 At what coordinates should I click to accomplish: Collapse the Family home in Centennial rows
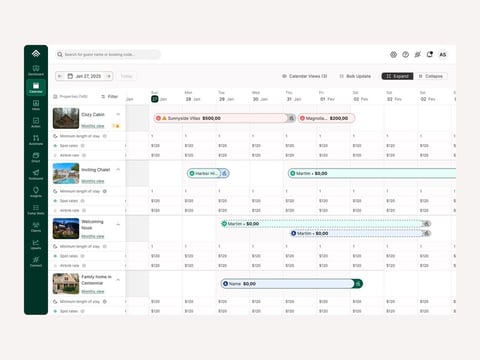coord(118,280)
